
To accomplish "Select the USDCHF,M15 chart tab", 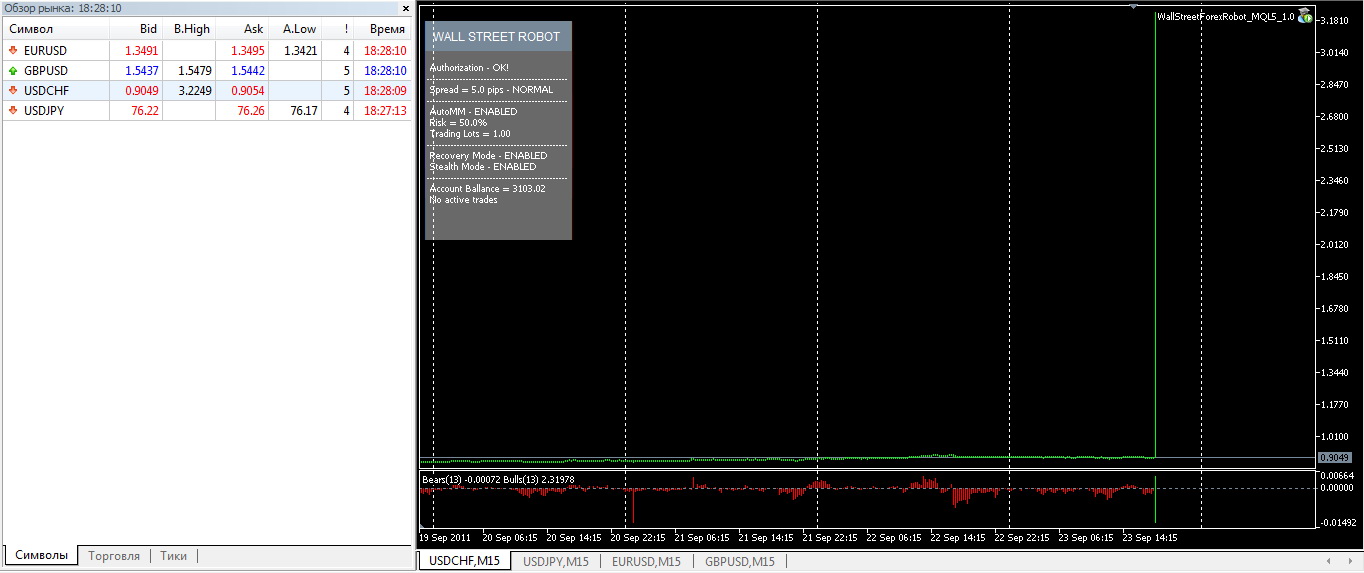I will click(465, 561).
